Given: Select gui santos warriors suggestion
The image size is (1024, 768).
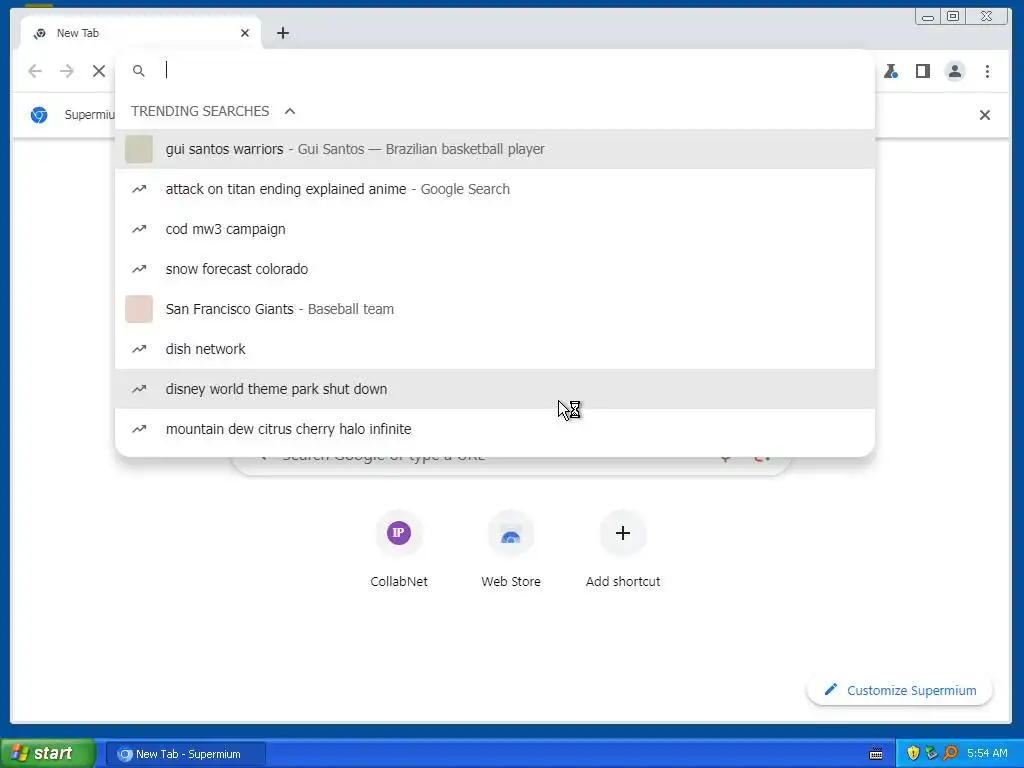Looking at the screenshot, I should (495, 149).
